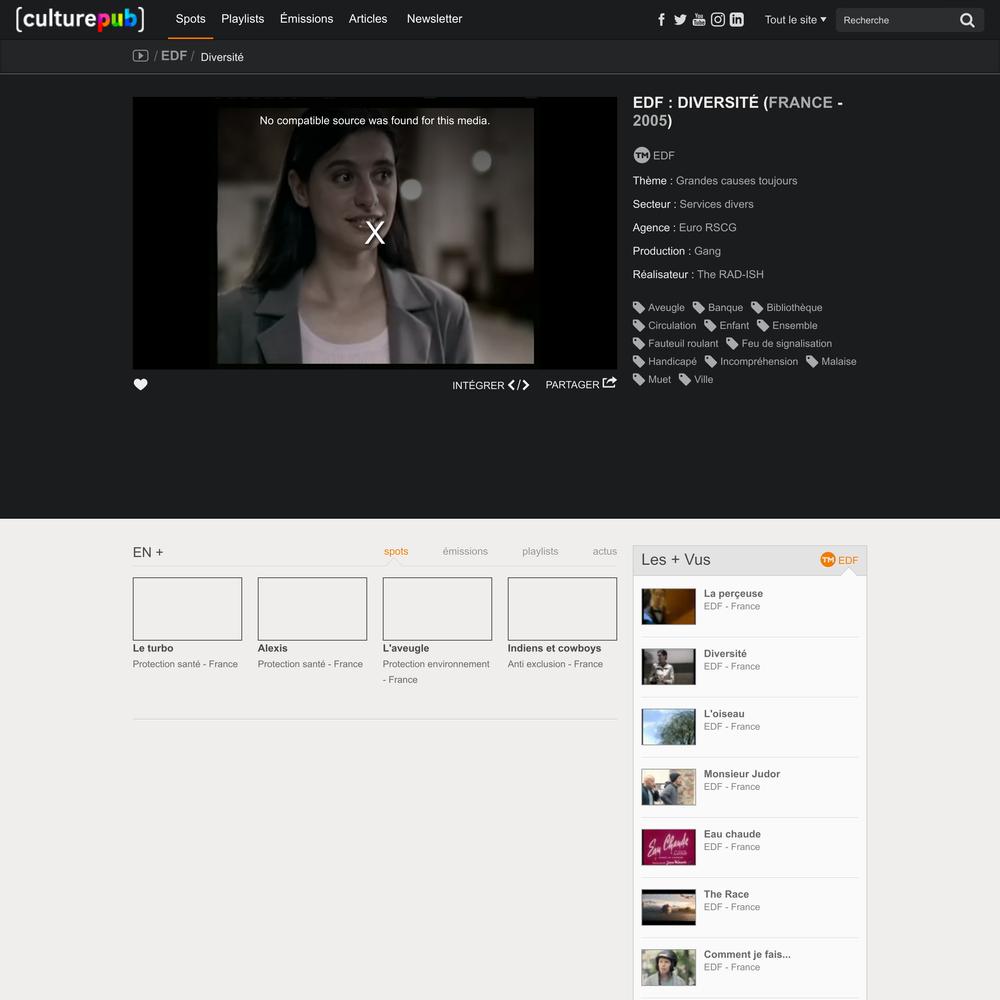The width and height of the screenshot is (1000, 1000).
Task: Click the Monsieur Judor title link
Action: coord(742,774)
